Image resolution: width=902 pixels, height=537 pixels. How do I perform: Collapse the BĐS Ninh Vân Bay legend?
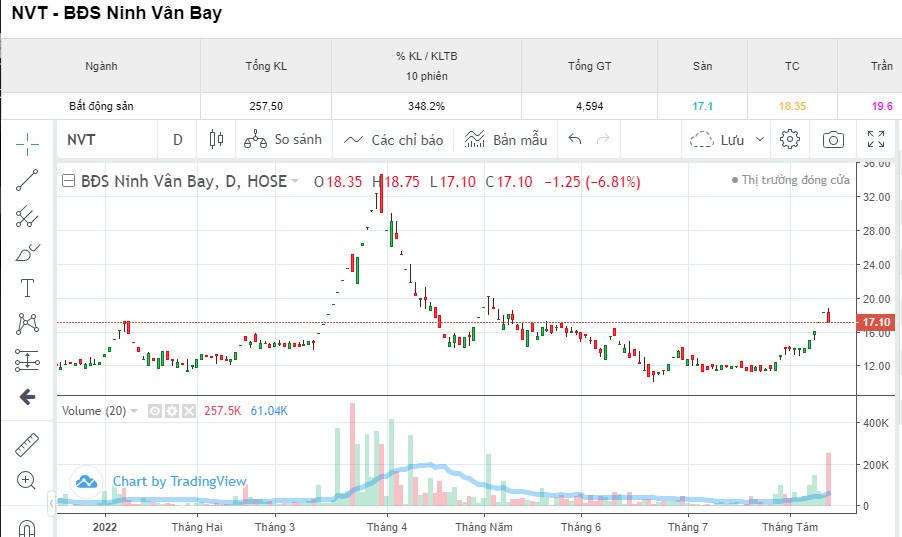pos(68,181)
